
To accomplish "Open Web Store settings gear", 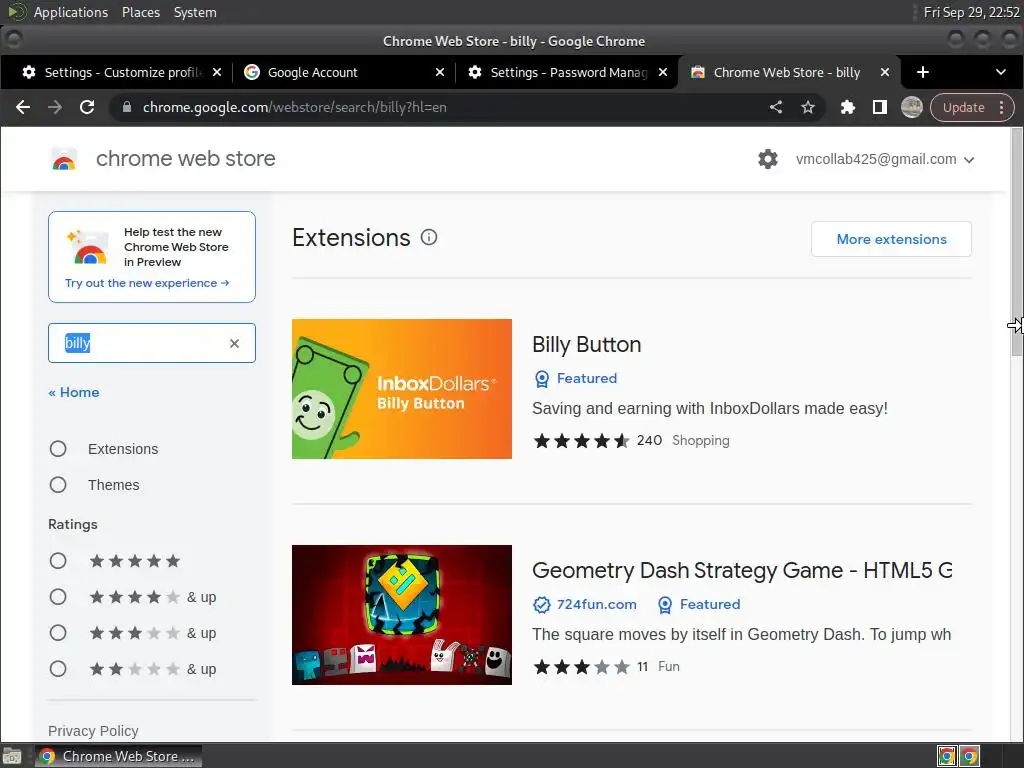I will pos(768,159).
